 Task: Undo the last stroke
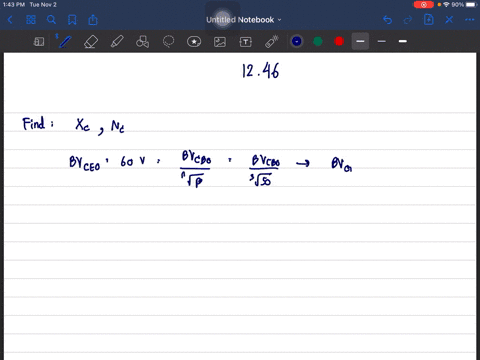click(387, 20)
